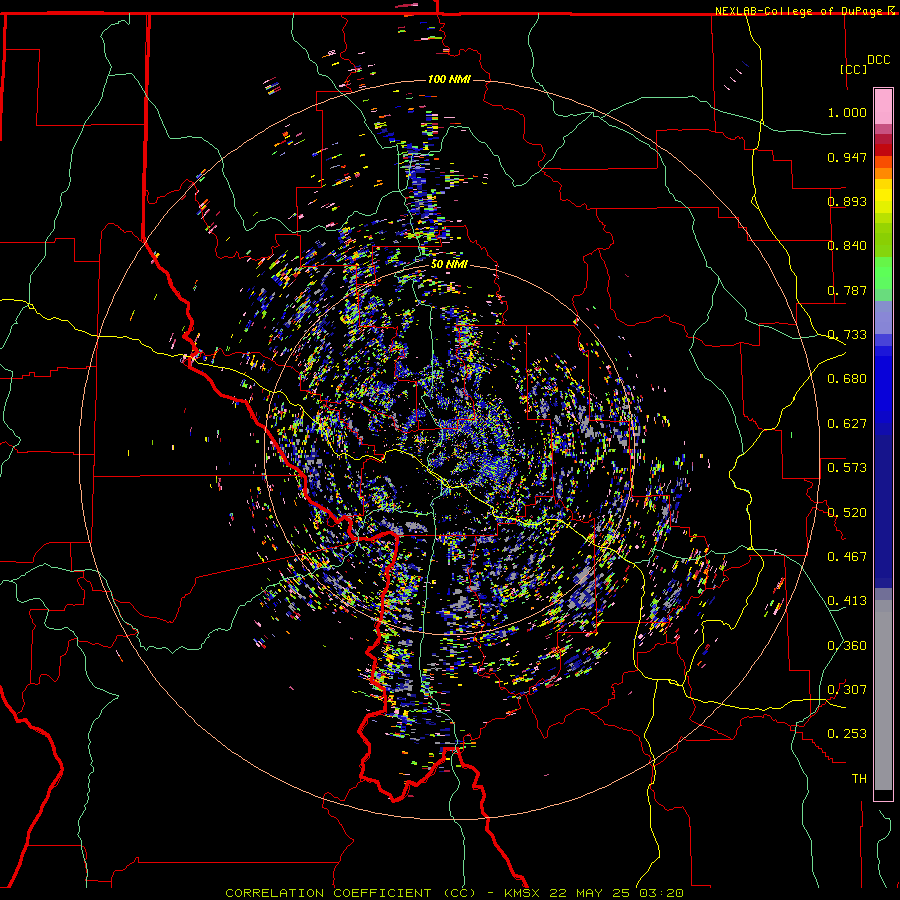This screenshot has height=900, width=900.
Task: Pick the gray swatch on the lower color bar
Action: click(x=883, y=695)
